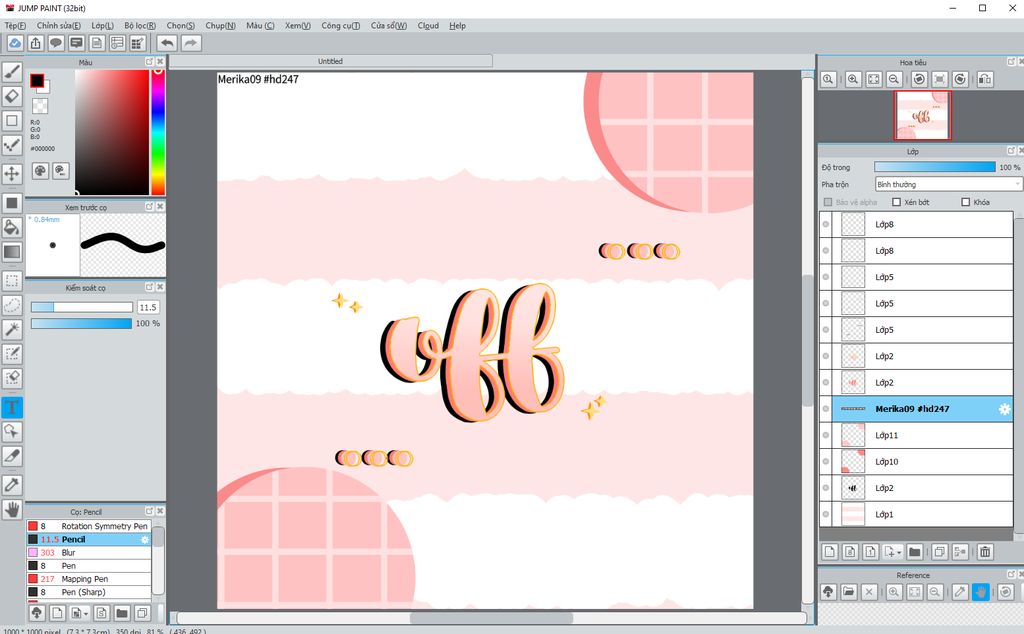Open the Chỉnh sửa menu
This screenshot has width=1024, height=634.
tap(59, 25)
